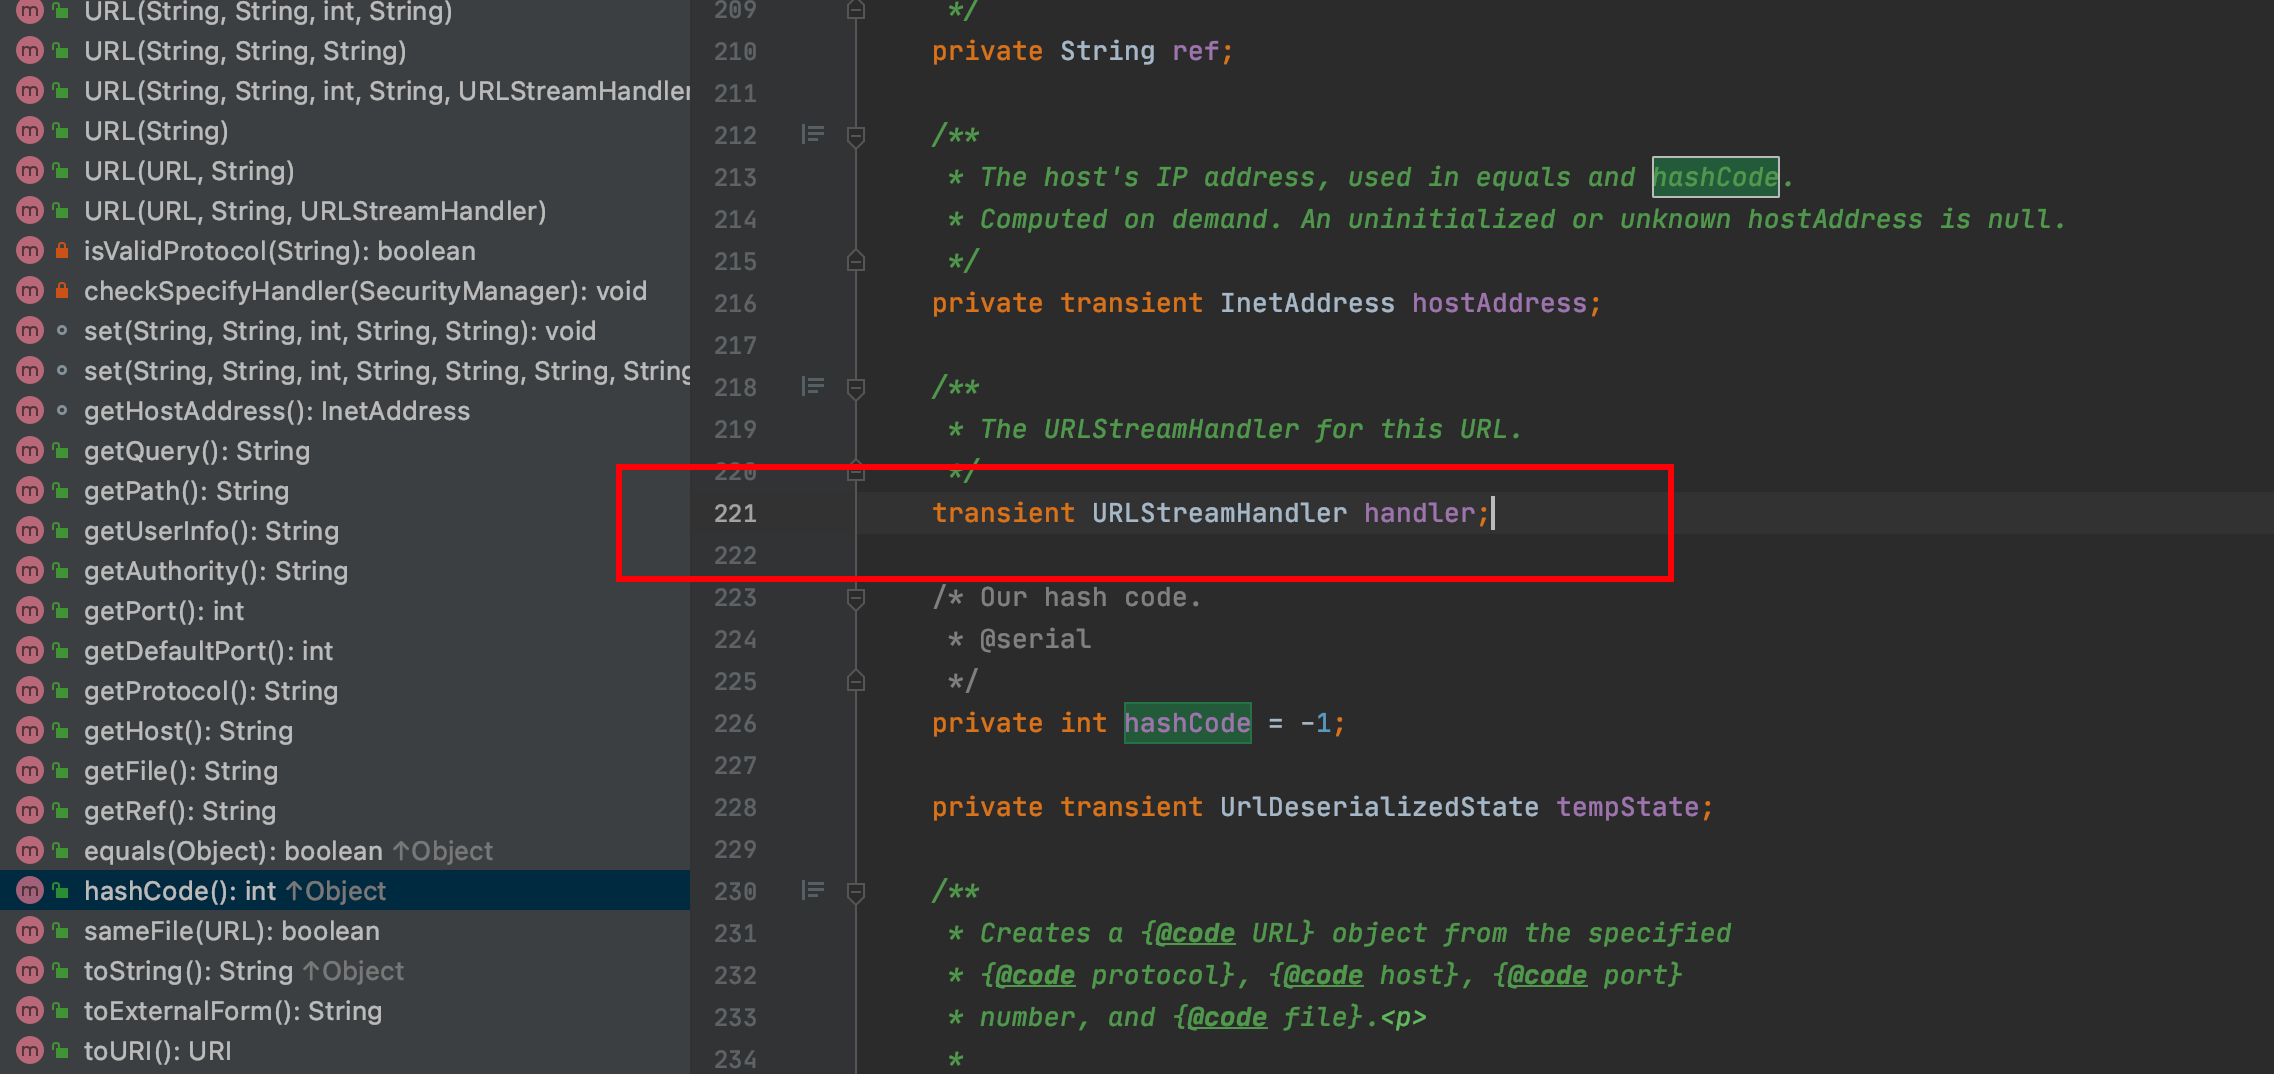Click method icon beside toURI(): URI
The width and height of the screenshot is (2274, 1074).
(x=30, y=1051)
